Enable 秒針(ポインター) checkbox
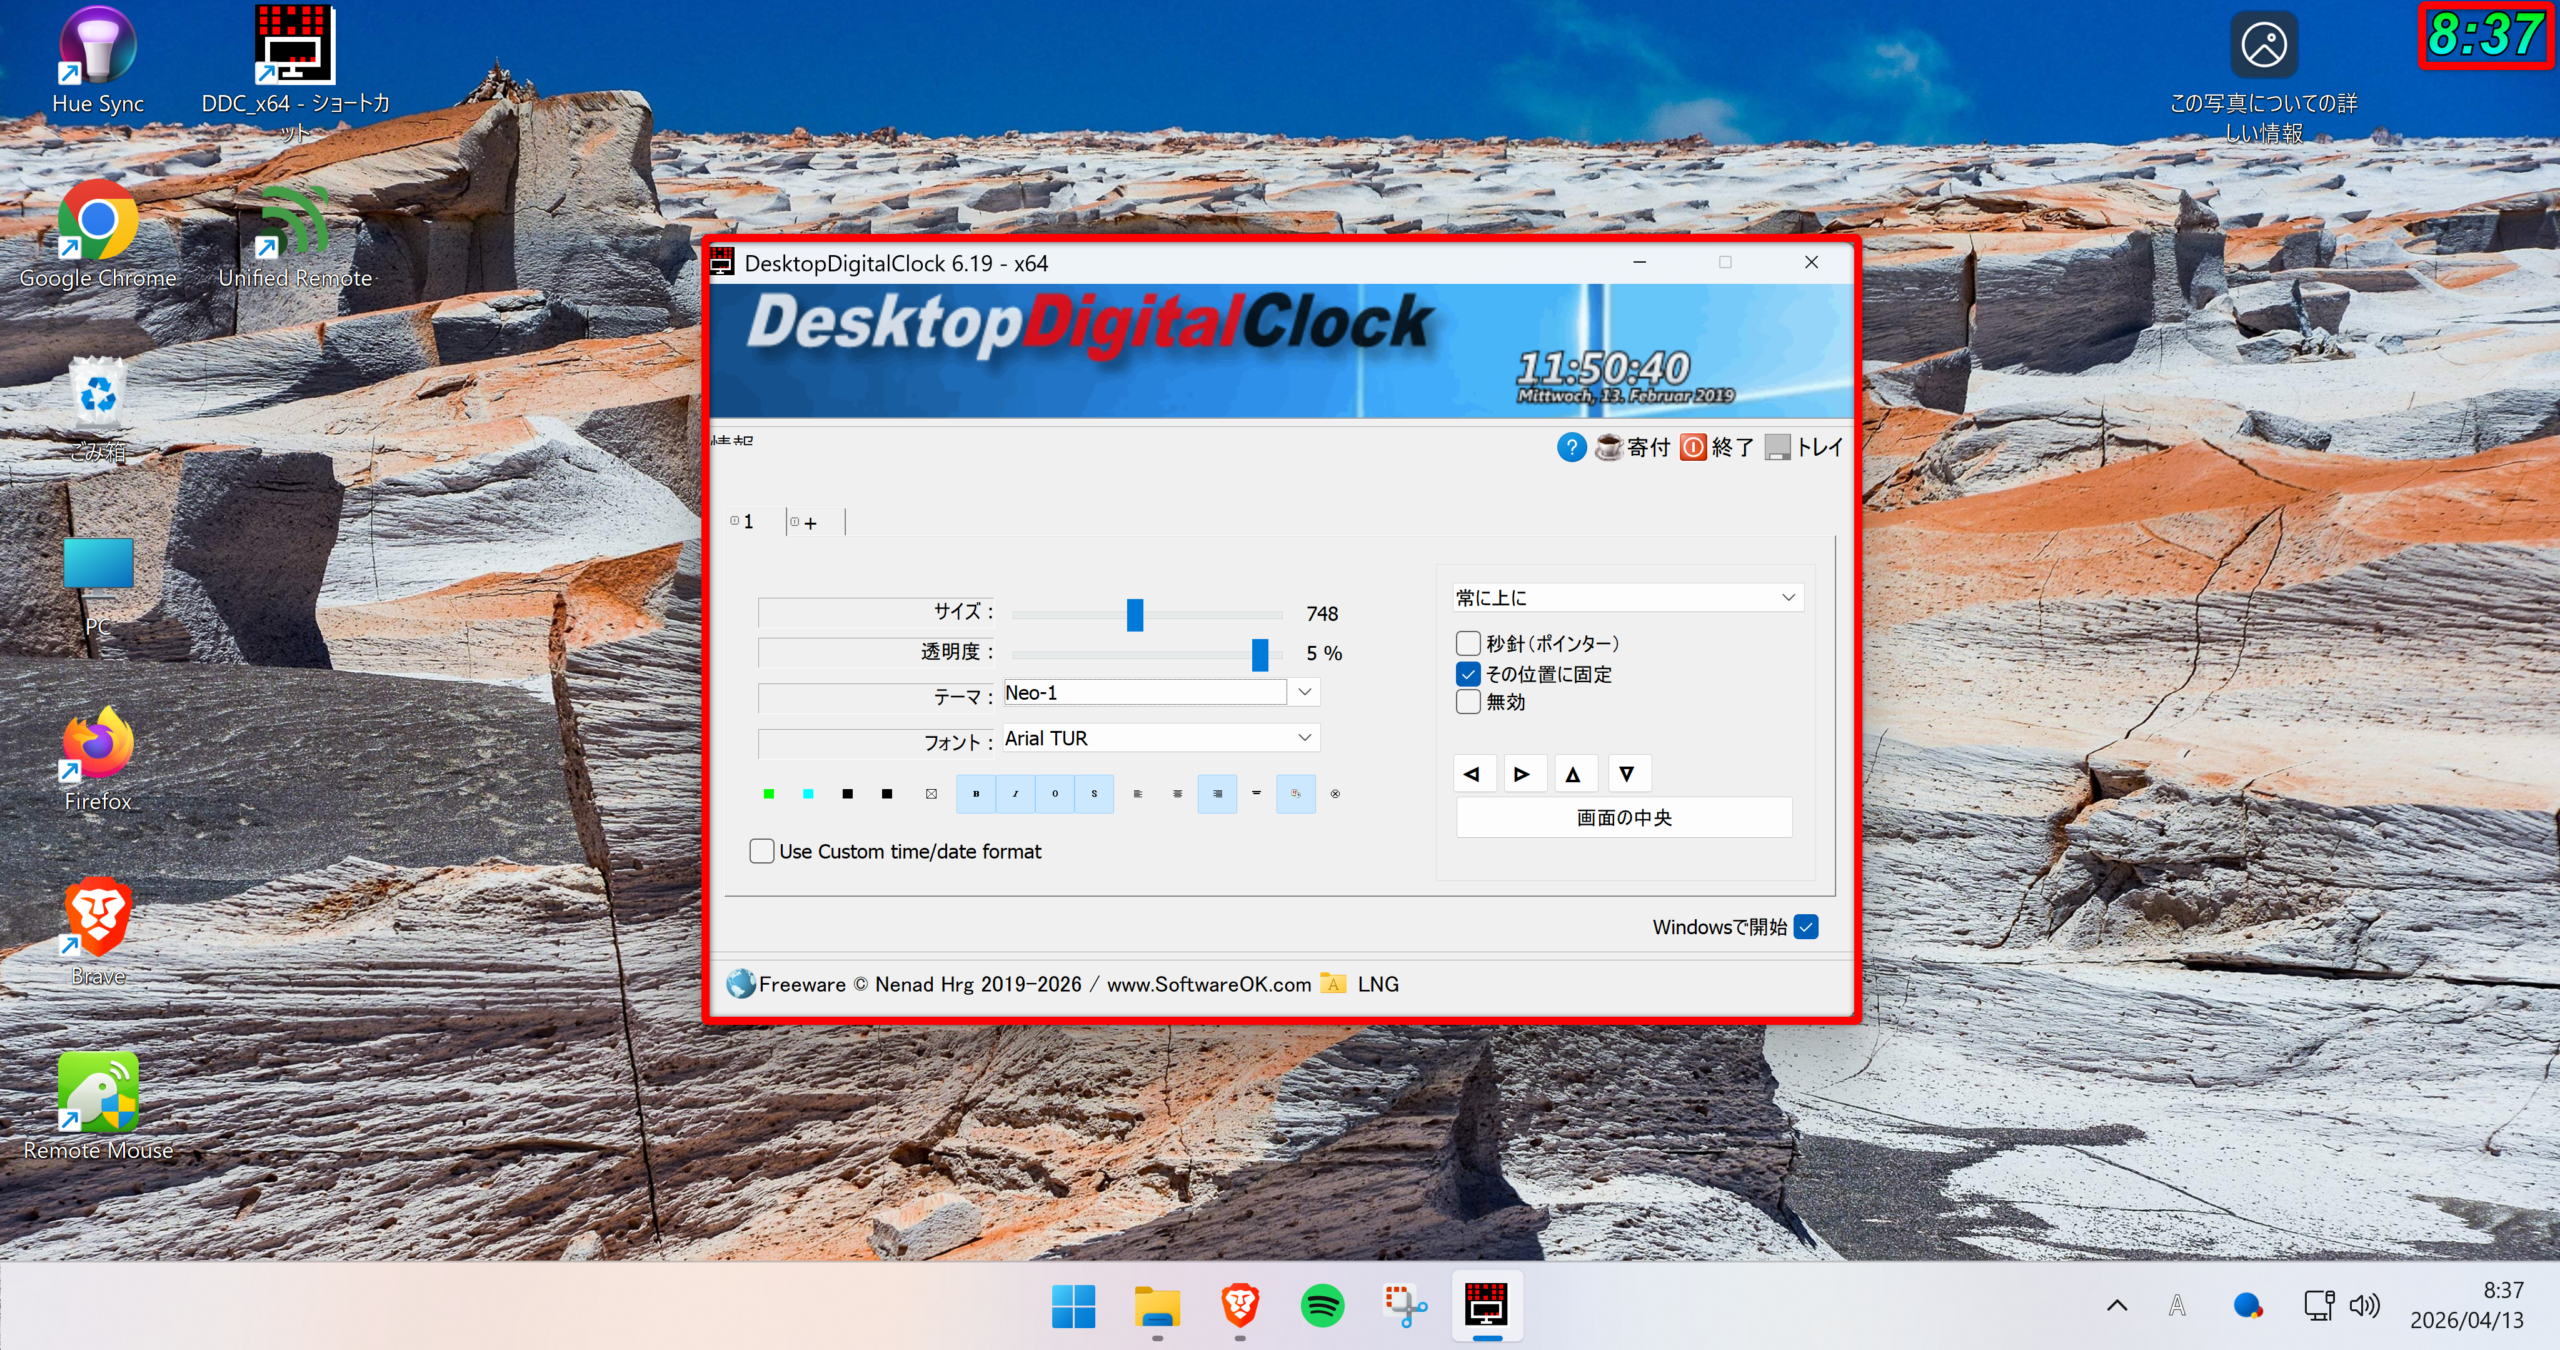The image size is (2560, 1350). point(1468,643)
